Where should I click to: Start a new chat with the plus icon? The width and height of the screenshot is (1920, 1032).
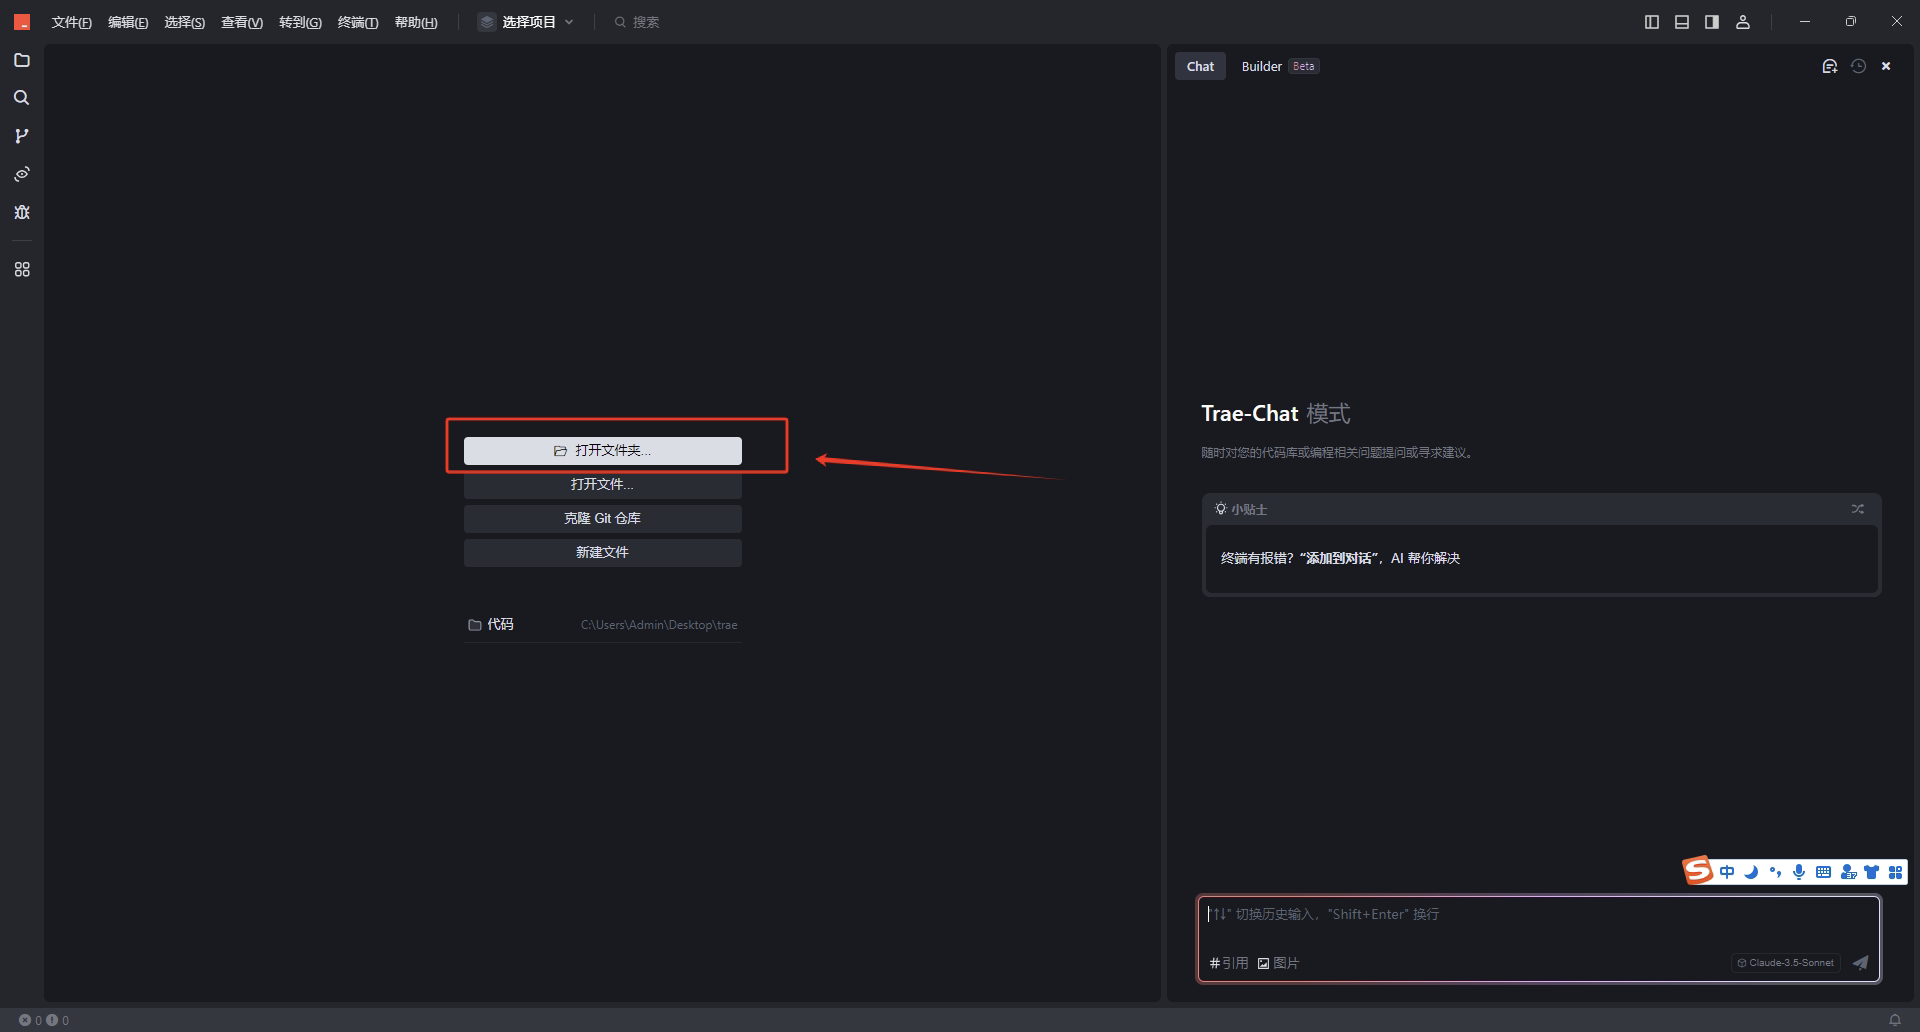(x=1830, y=66)
